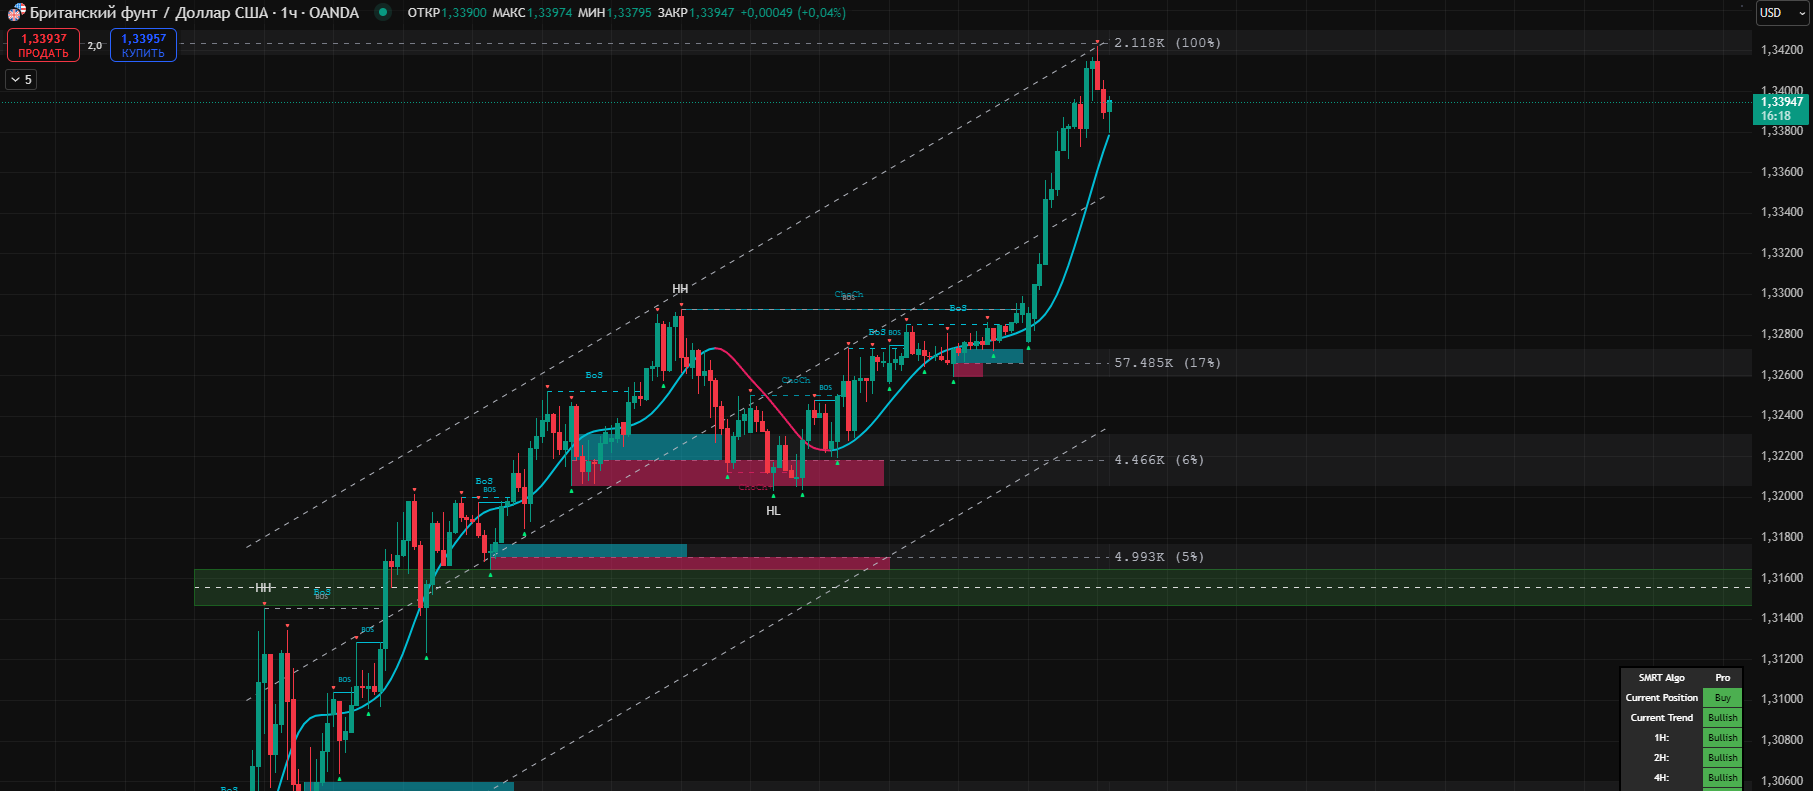Click the 4.993K (5%) volume label
The image size is (1813, 791).
1159,557
